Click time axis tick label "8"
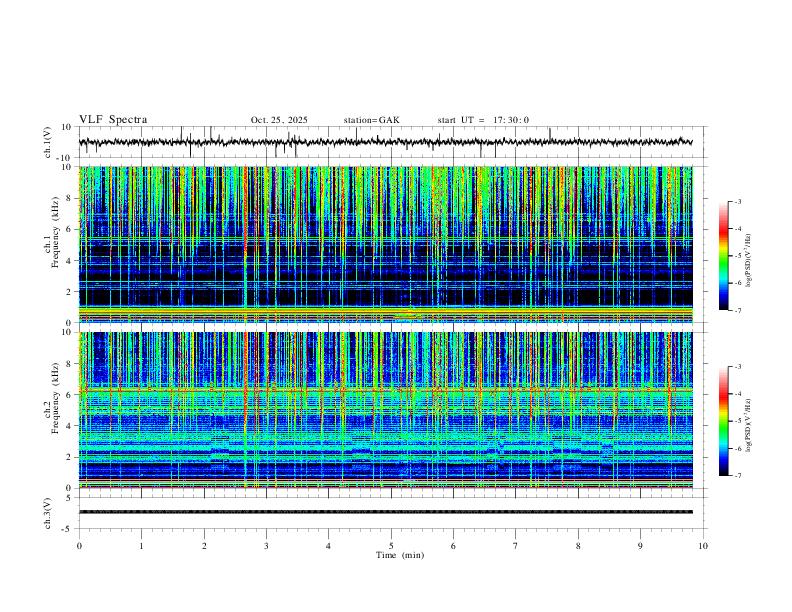Image resolution: width=792 pixels, height=612 pixels. pyautogui.click(x=578, y=546)
